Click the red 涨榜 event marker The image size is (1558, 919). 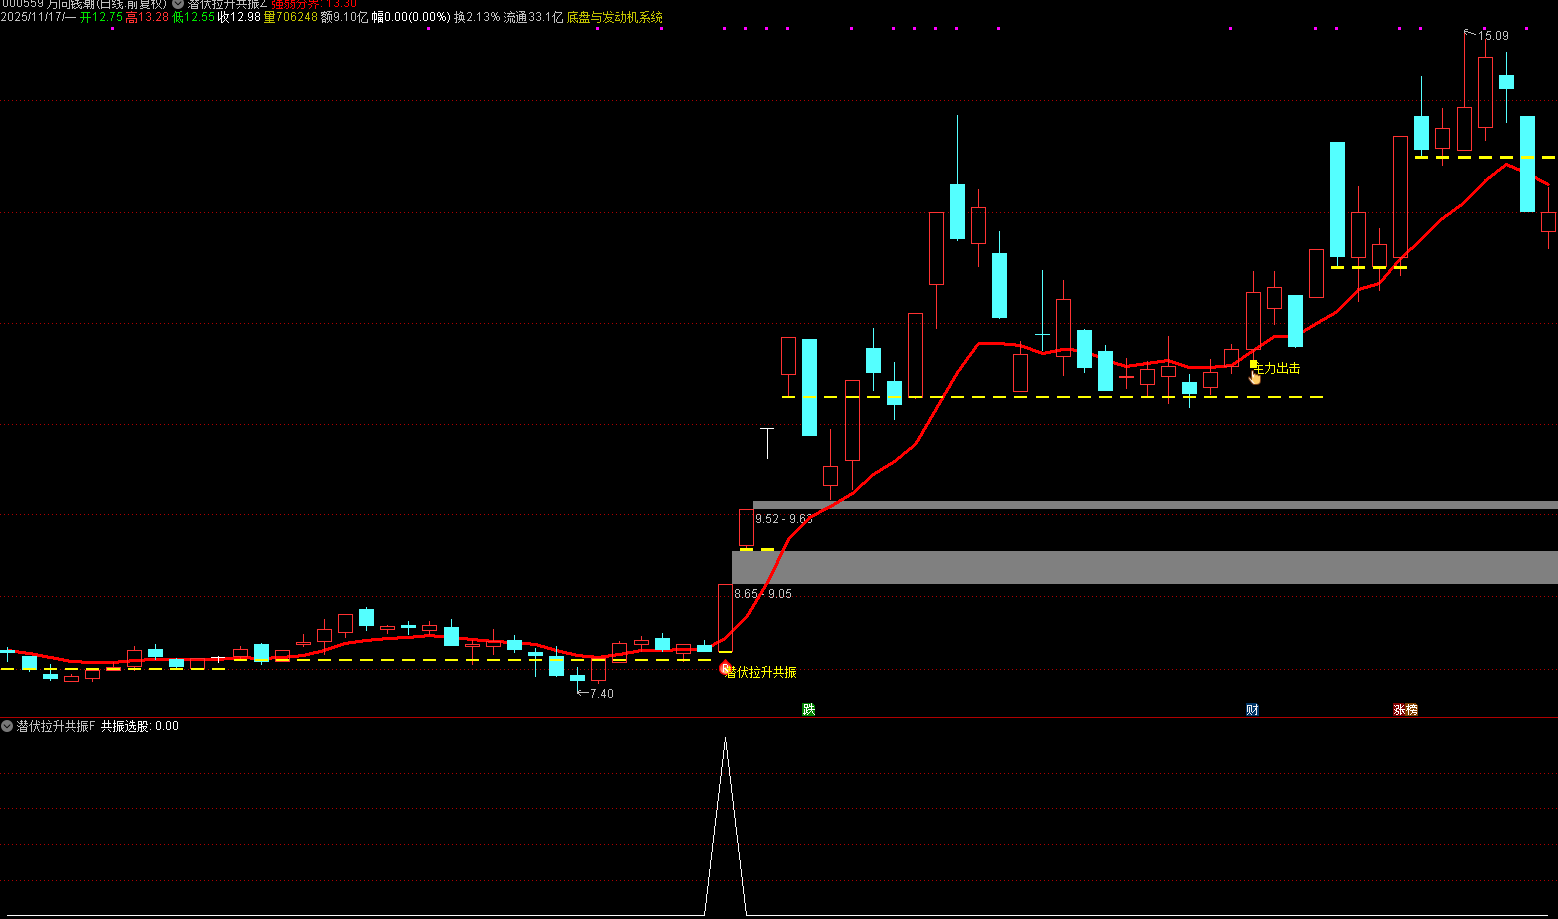click(x=1405, y=710)
